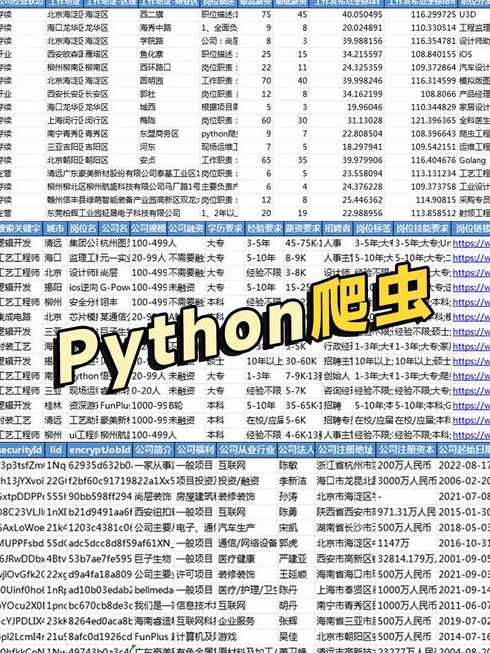Click the cell containing 安贞
The width and height of the screenshot is (490, 653).
tap(148, 160)
